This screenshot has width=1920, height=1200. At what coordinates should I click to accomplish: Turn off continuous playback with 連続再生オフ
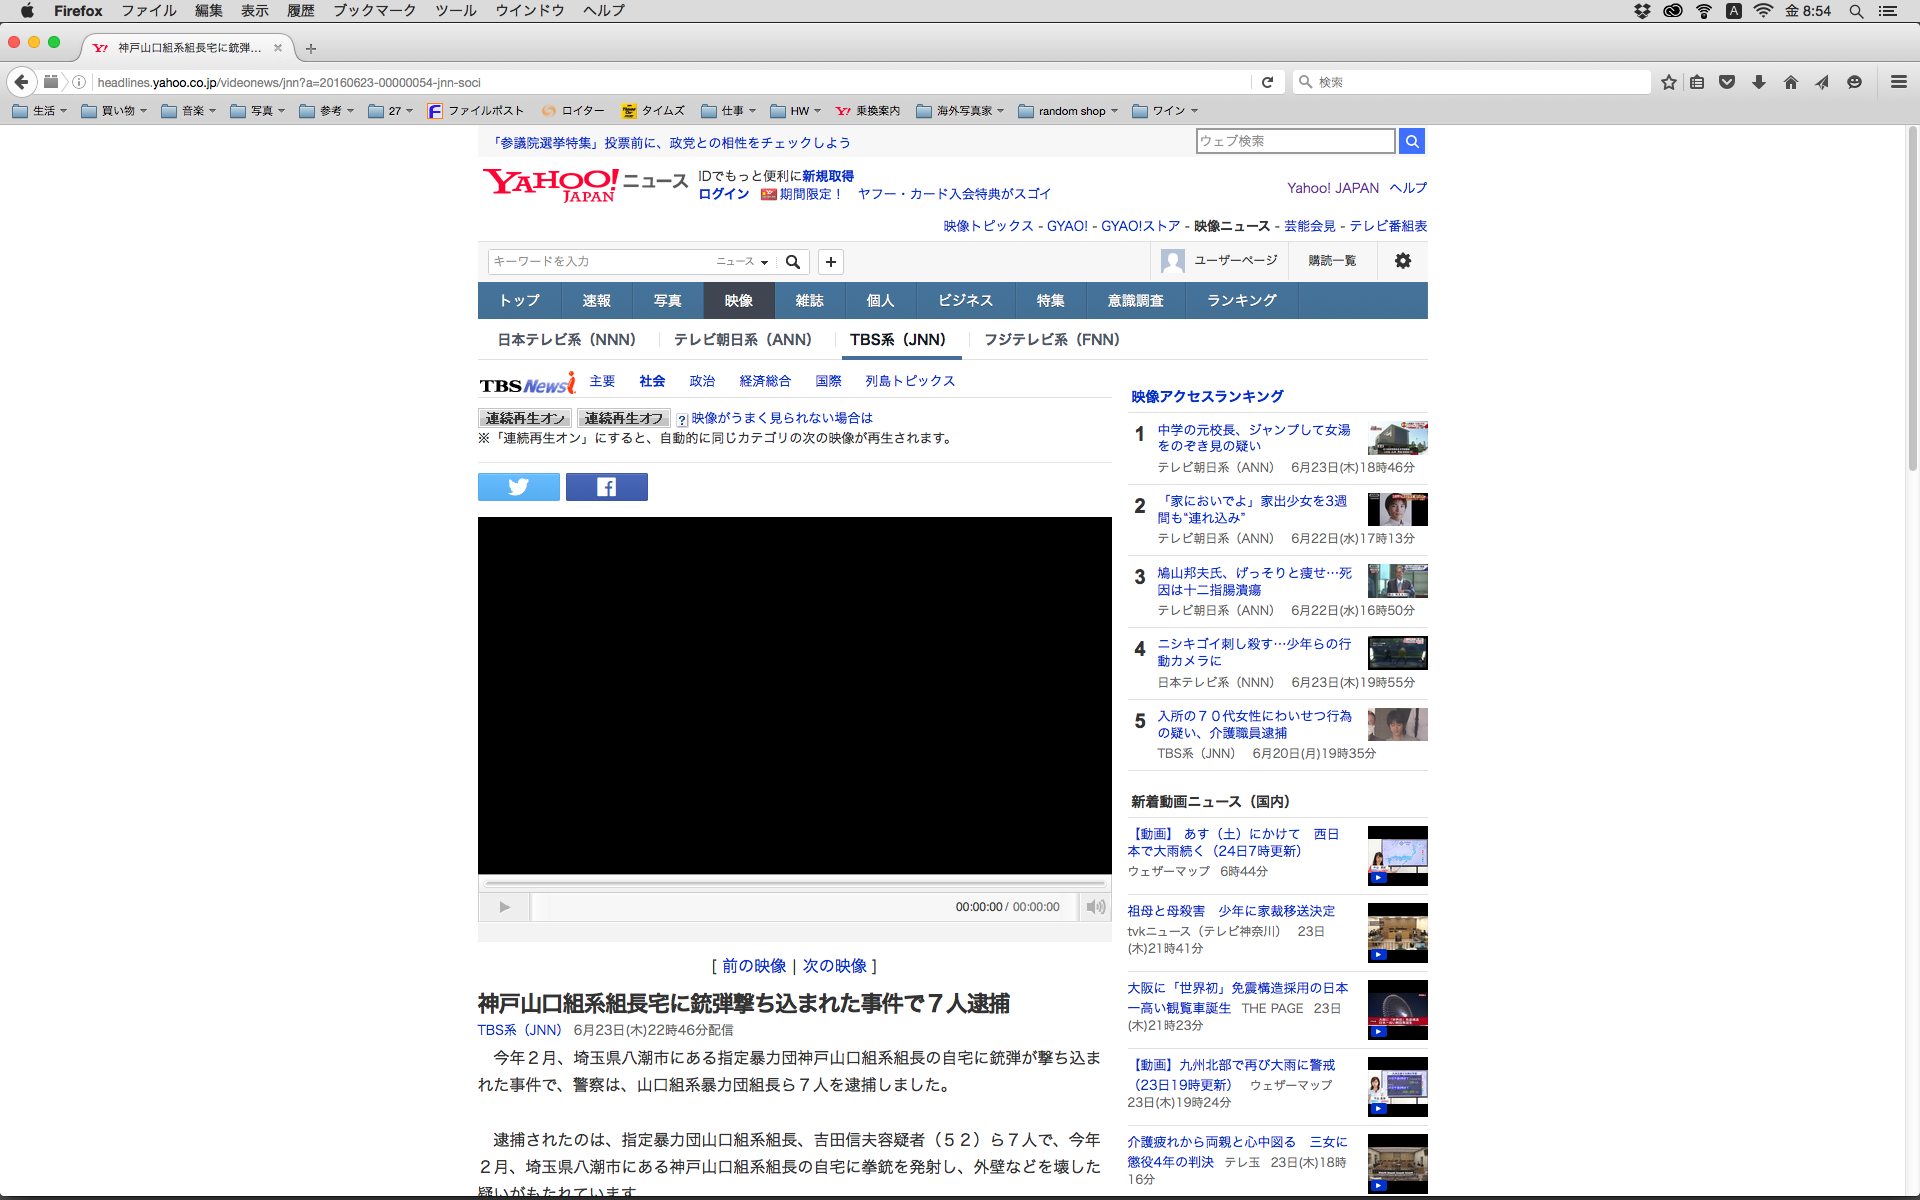point(623,418)
